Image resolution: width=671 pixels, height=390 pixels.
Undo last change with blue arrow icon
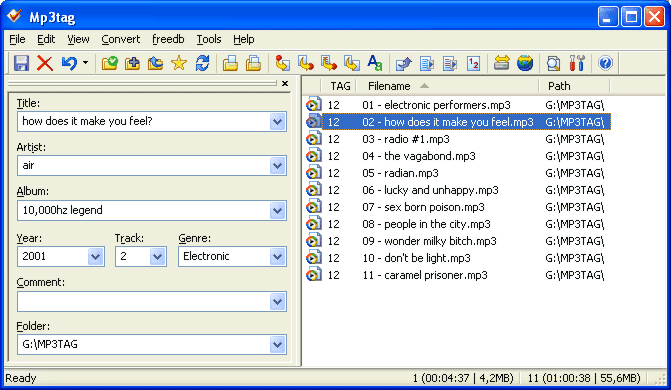68,63
